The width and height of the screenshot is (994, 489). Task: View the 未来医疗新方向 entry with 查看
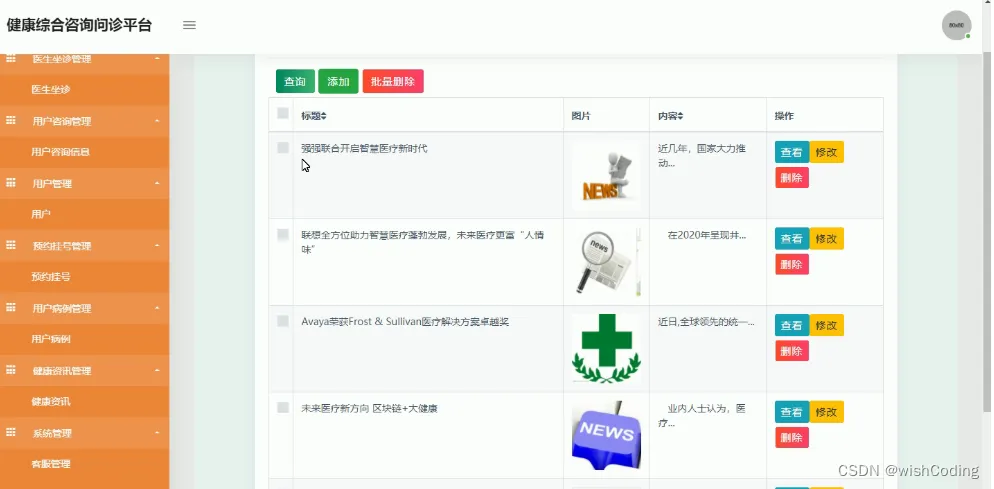792,412
